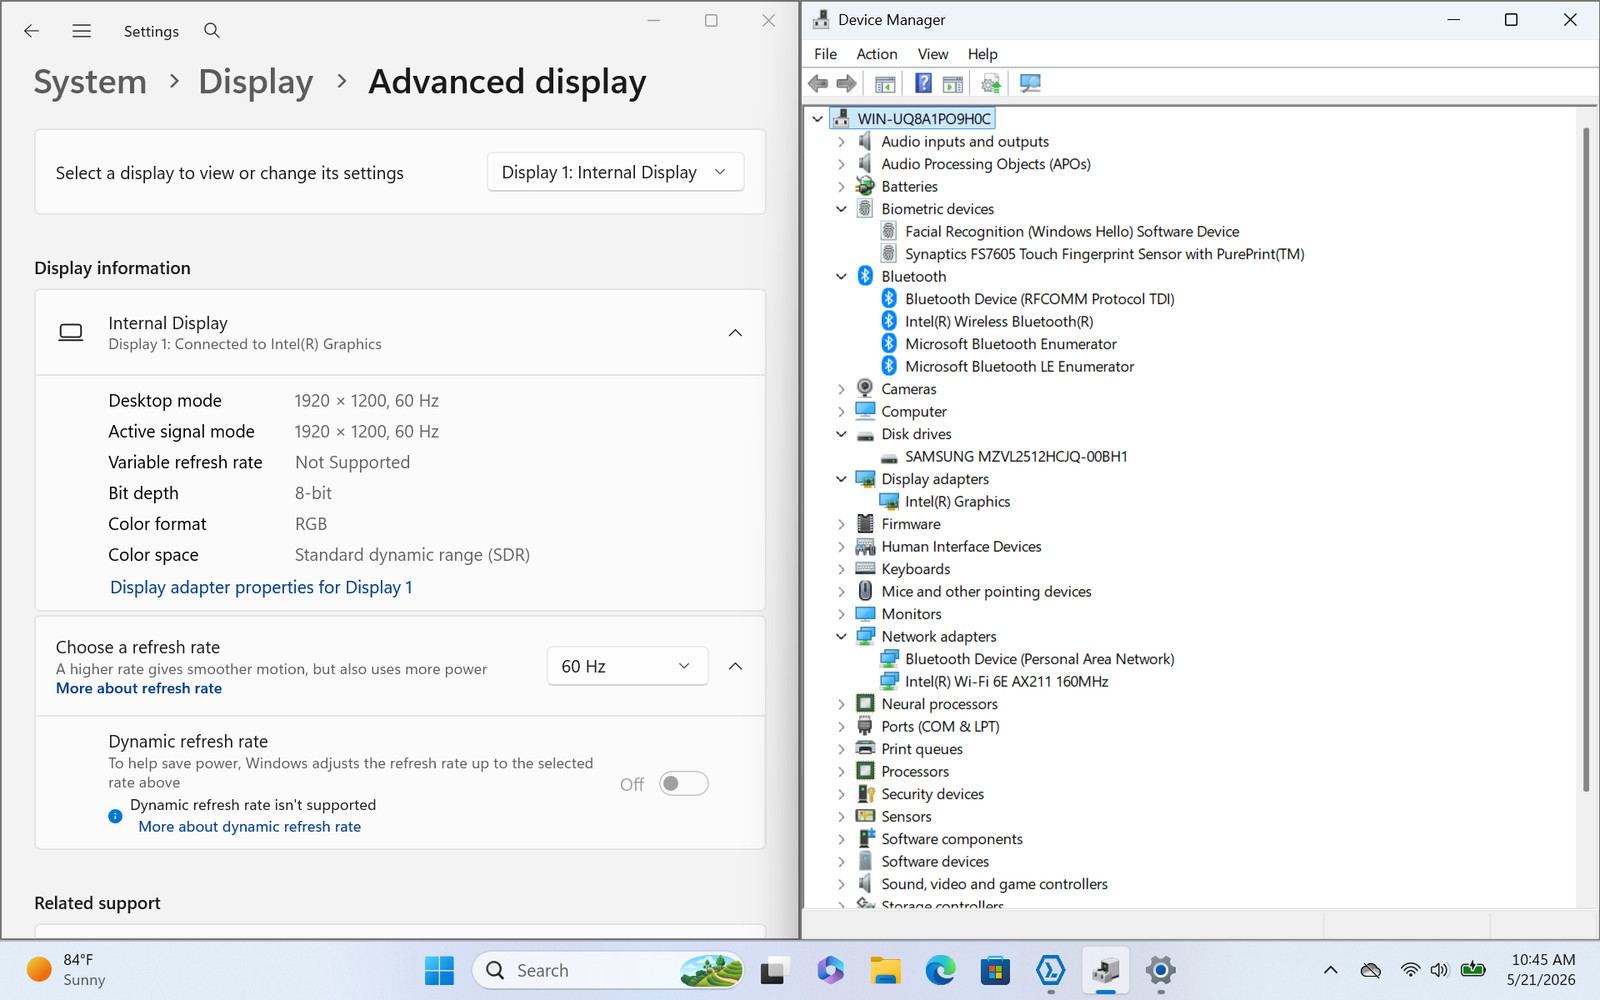Click the Help question-mark icon in Device Manager toolbar

tap(923, 84)
